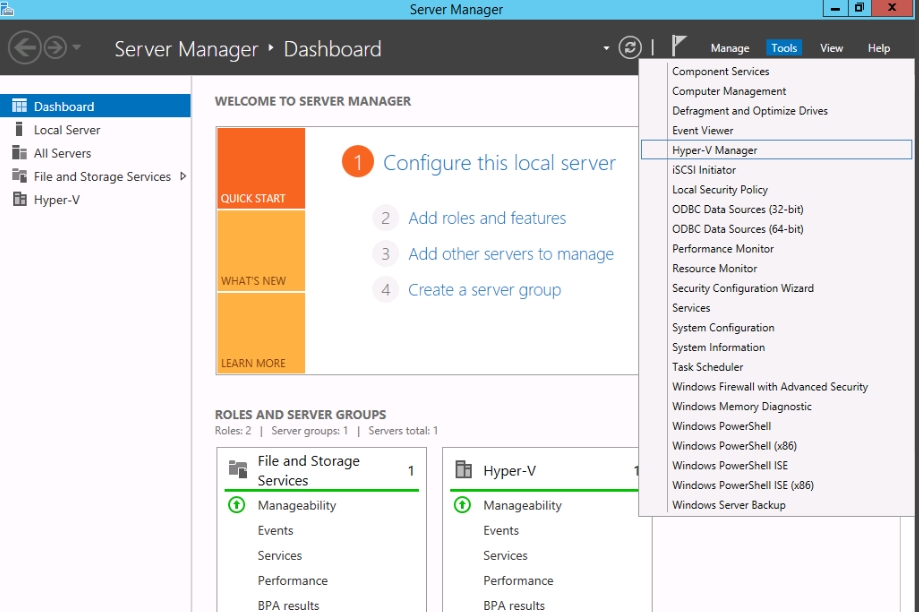Open the notifications flag icon
919x612 pixels.
[x=679, y=46]
